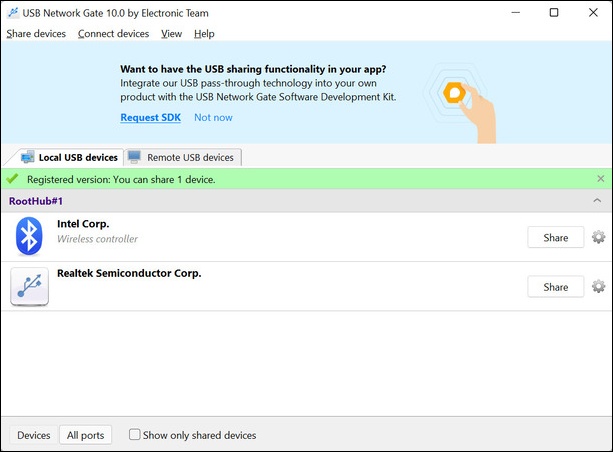This screenshot has height=452, width=613.
Task: Enable Show only shared devices checkbox
Action: click(x=134, y=434)
